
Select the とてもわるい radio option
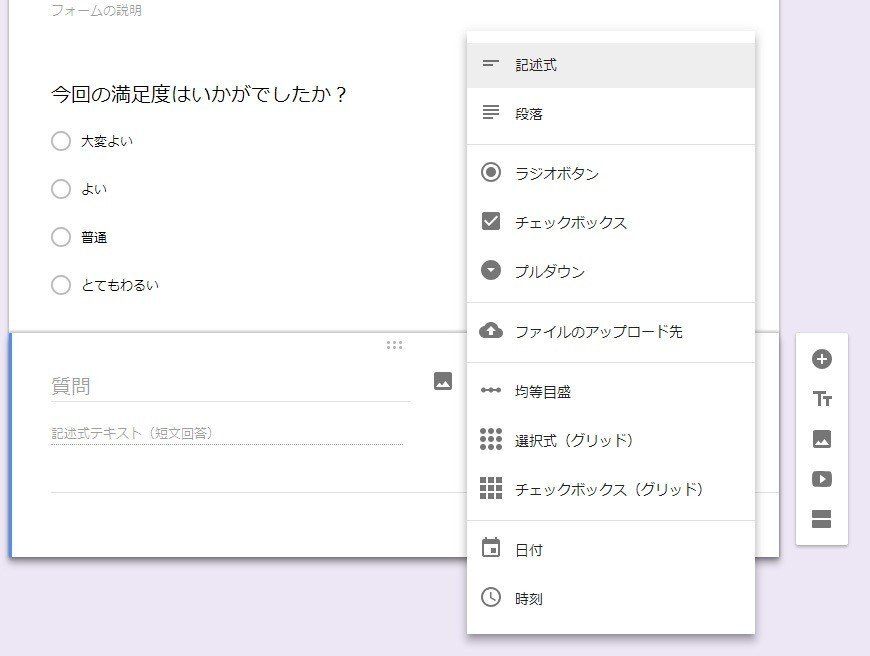[61, 285]
